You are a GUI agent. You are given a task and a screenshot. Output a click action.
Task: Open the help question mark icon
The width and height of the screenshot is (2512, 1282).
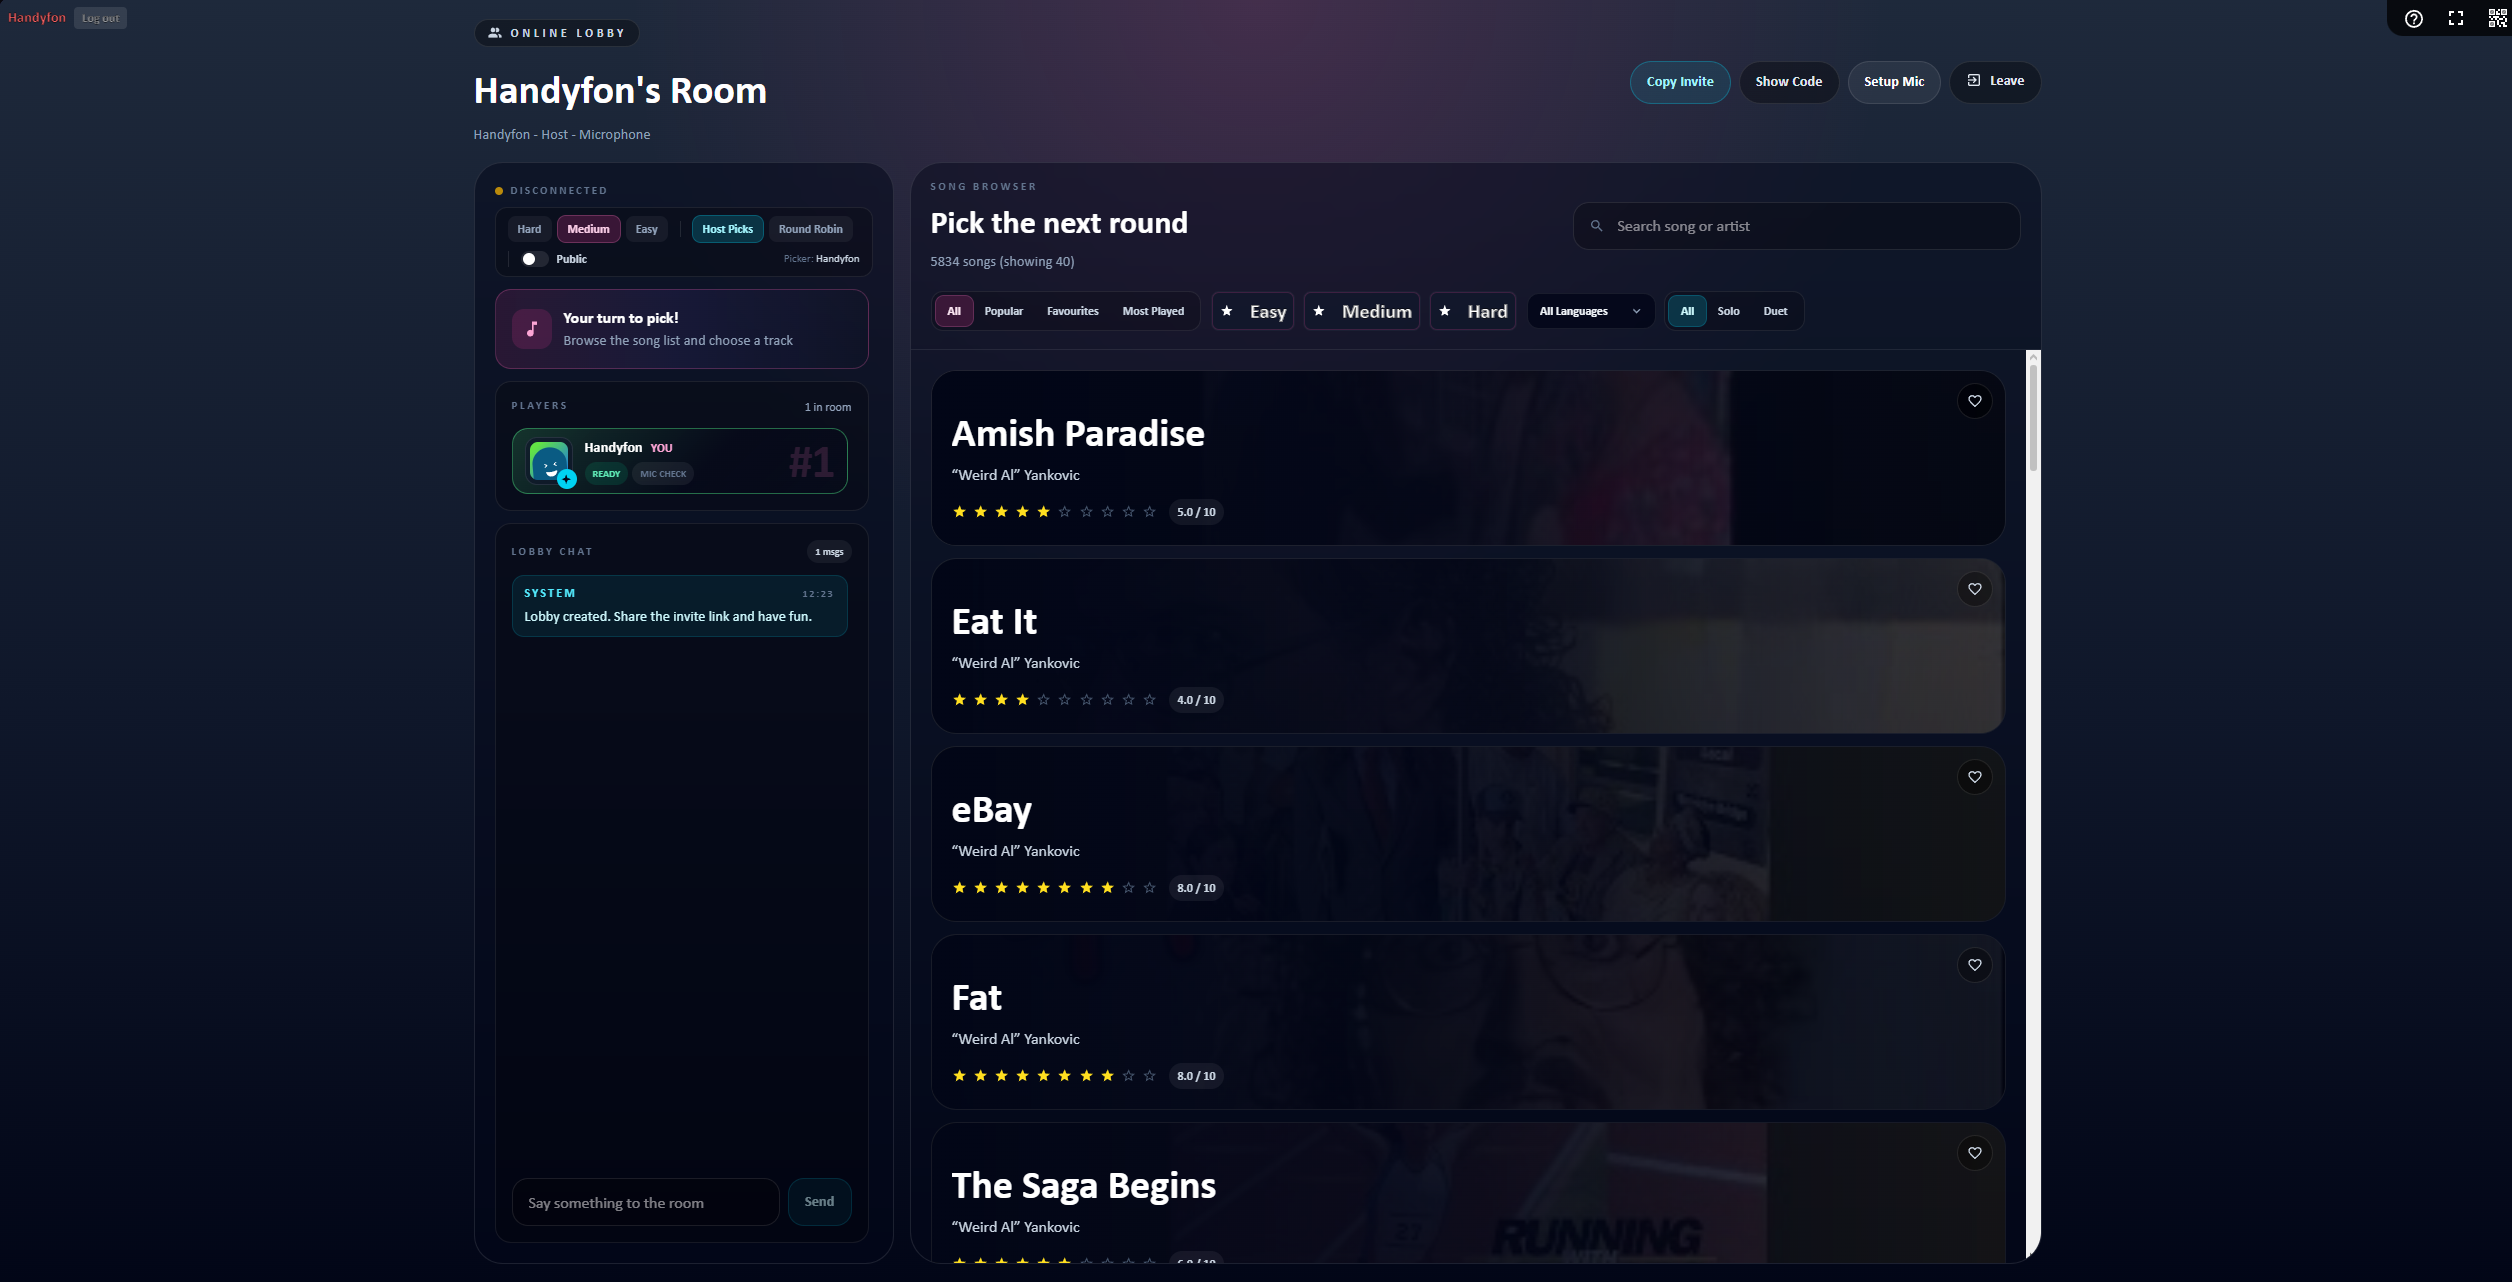click(x=2413, y=18)
